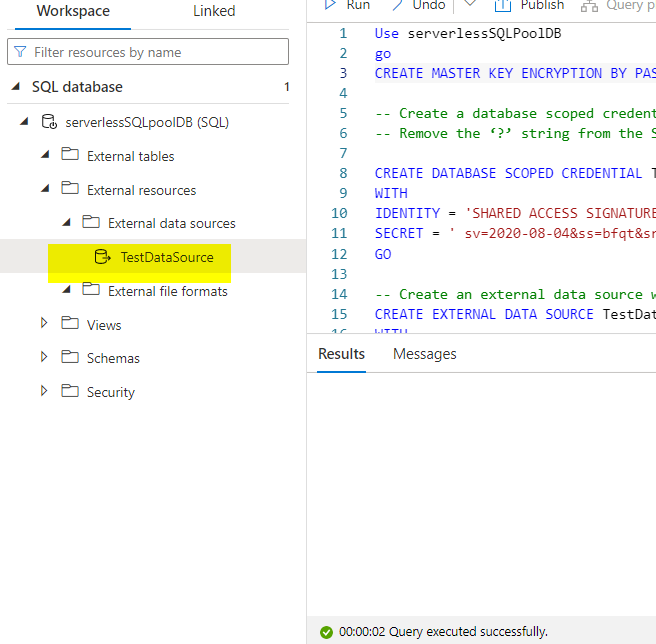656x644 pixels.
Task: Click the Schemas folder icon
Action: [70, 357]
